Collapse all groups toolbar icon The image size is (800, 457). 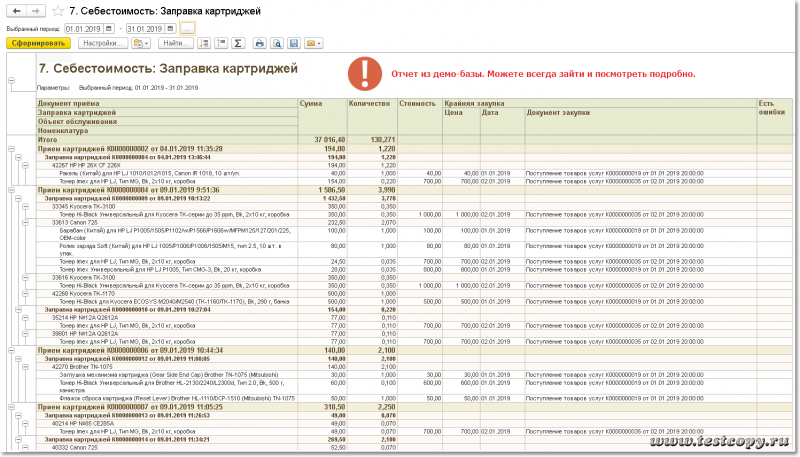coord(221,43)
